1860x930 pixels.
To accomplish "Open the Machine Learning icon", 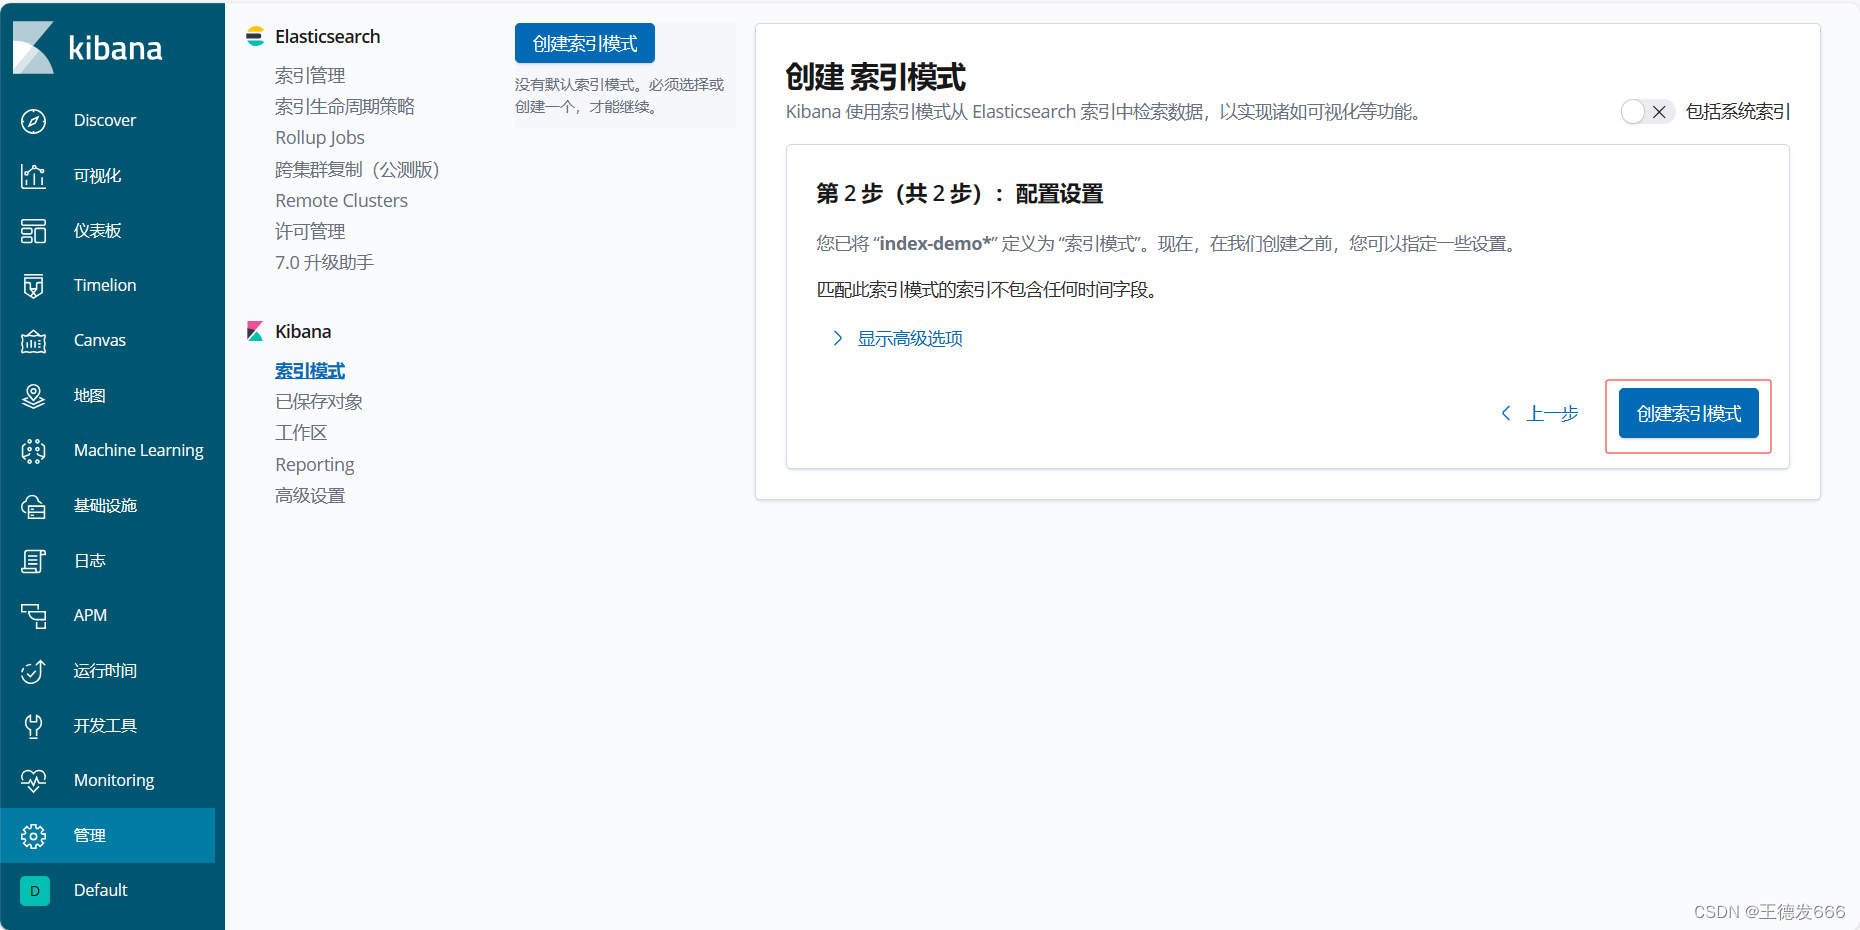I will tap(33, 451).
